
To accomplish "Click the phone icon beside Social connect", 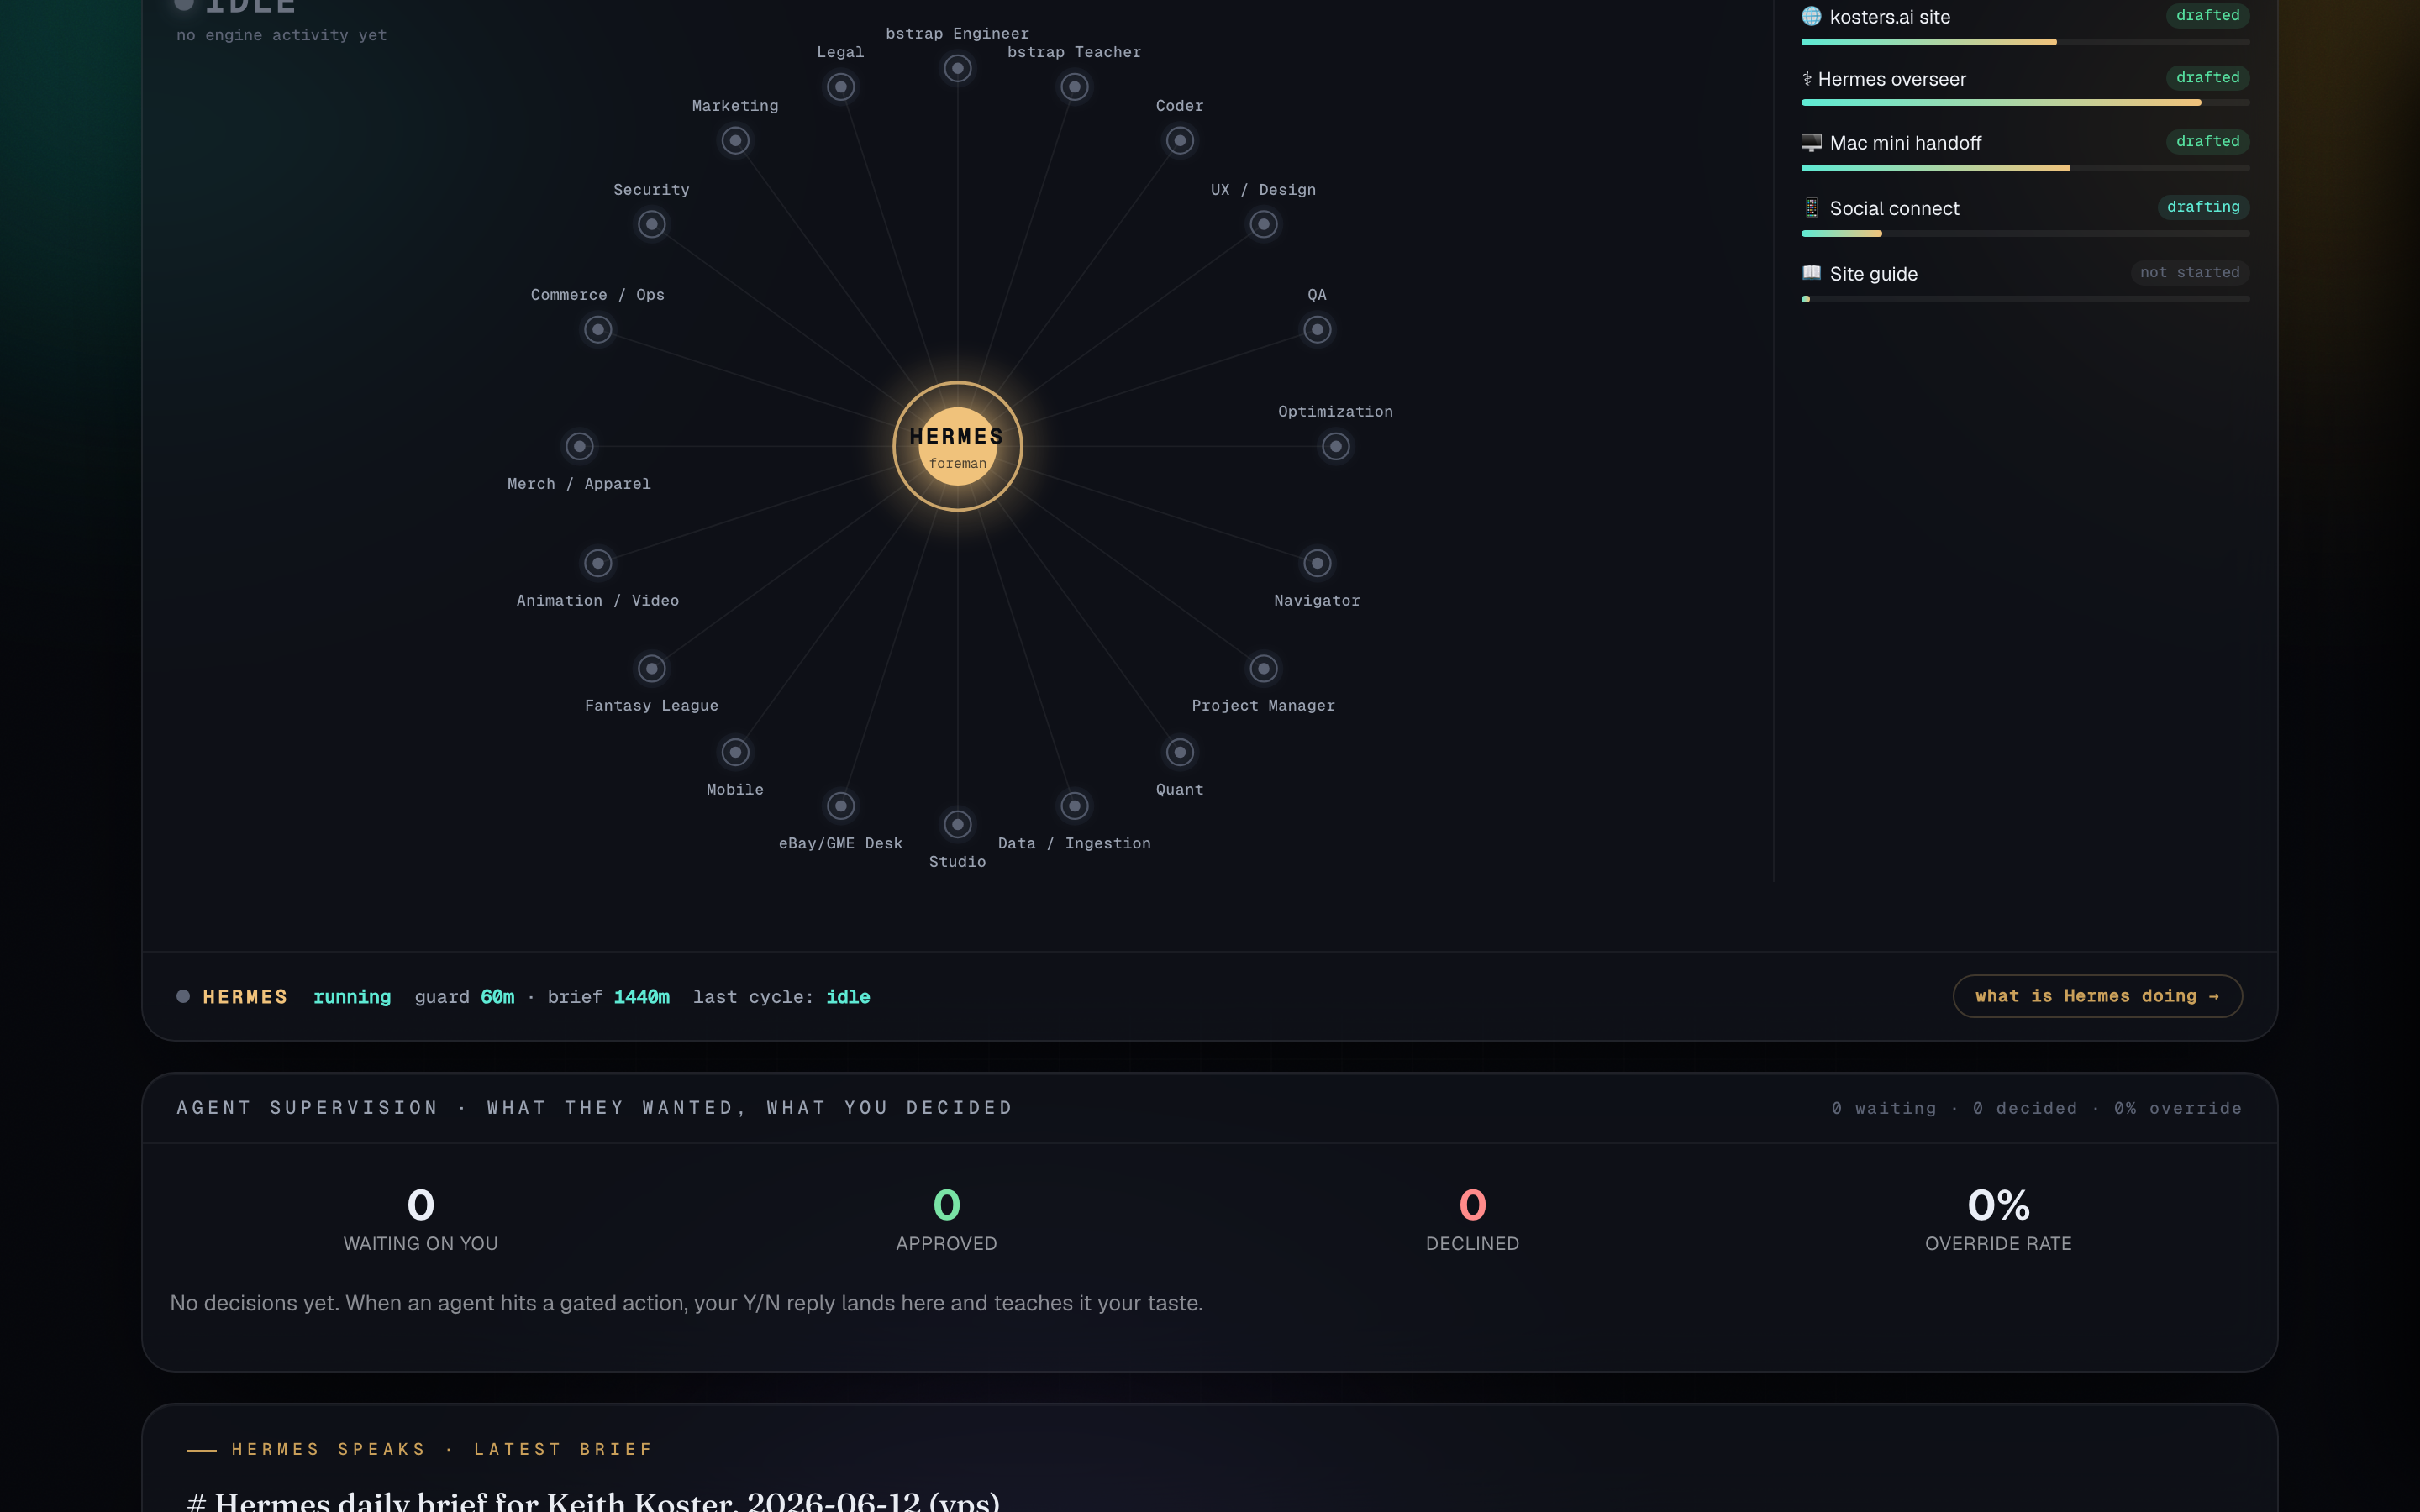I will click(x=1811, y=208).
